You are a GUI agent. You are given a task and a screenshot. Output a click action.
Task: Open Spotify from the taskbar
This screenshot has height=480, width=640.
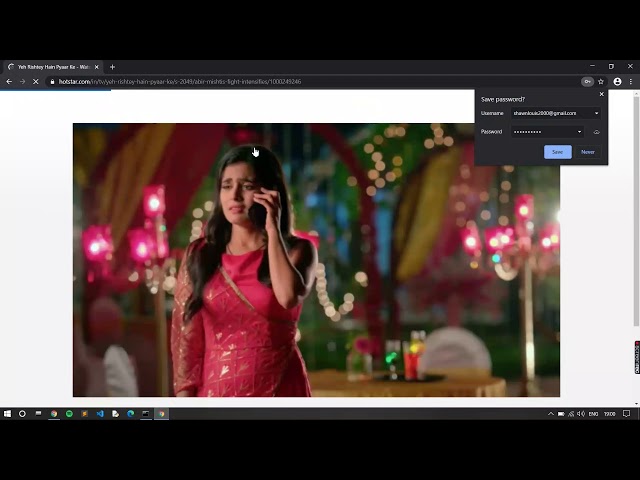pyautogui.click(x=69, y=413)
